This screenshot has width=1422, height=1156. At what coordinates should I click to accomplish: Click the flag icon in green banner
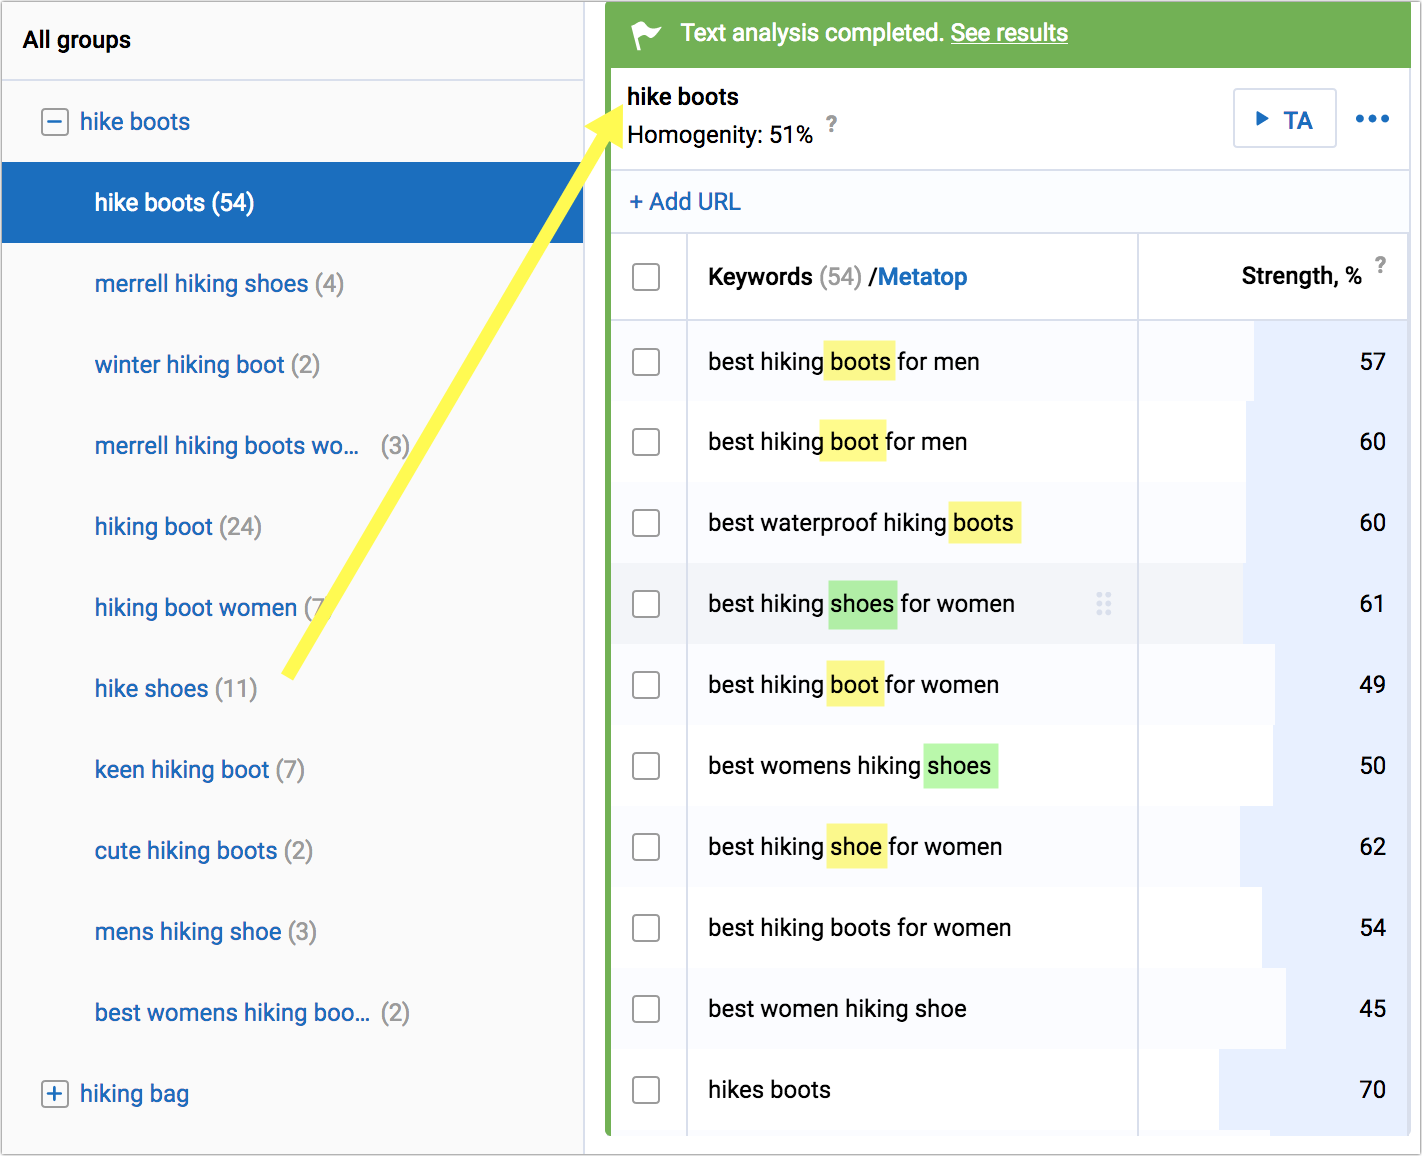pyautogui.click(x=646, y=34)
